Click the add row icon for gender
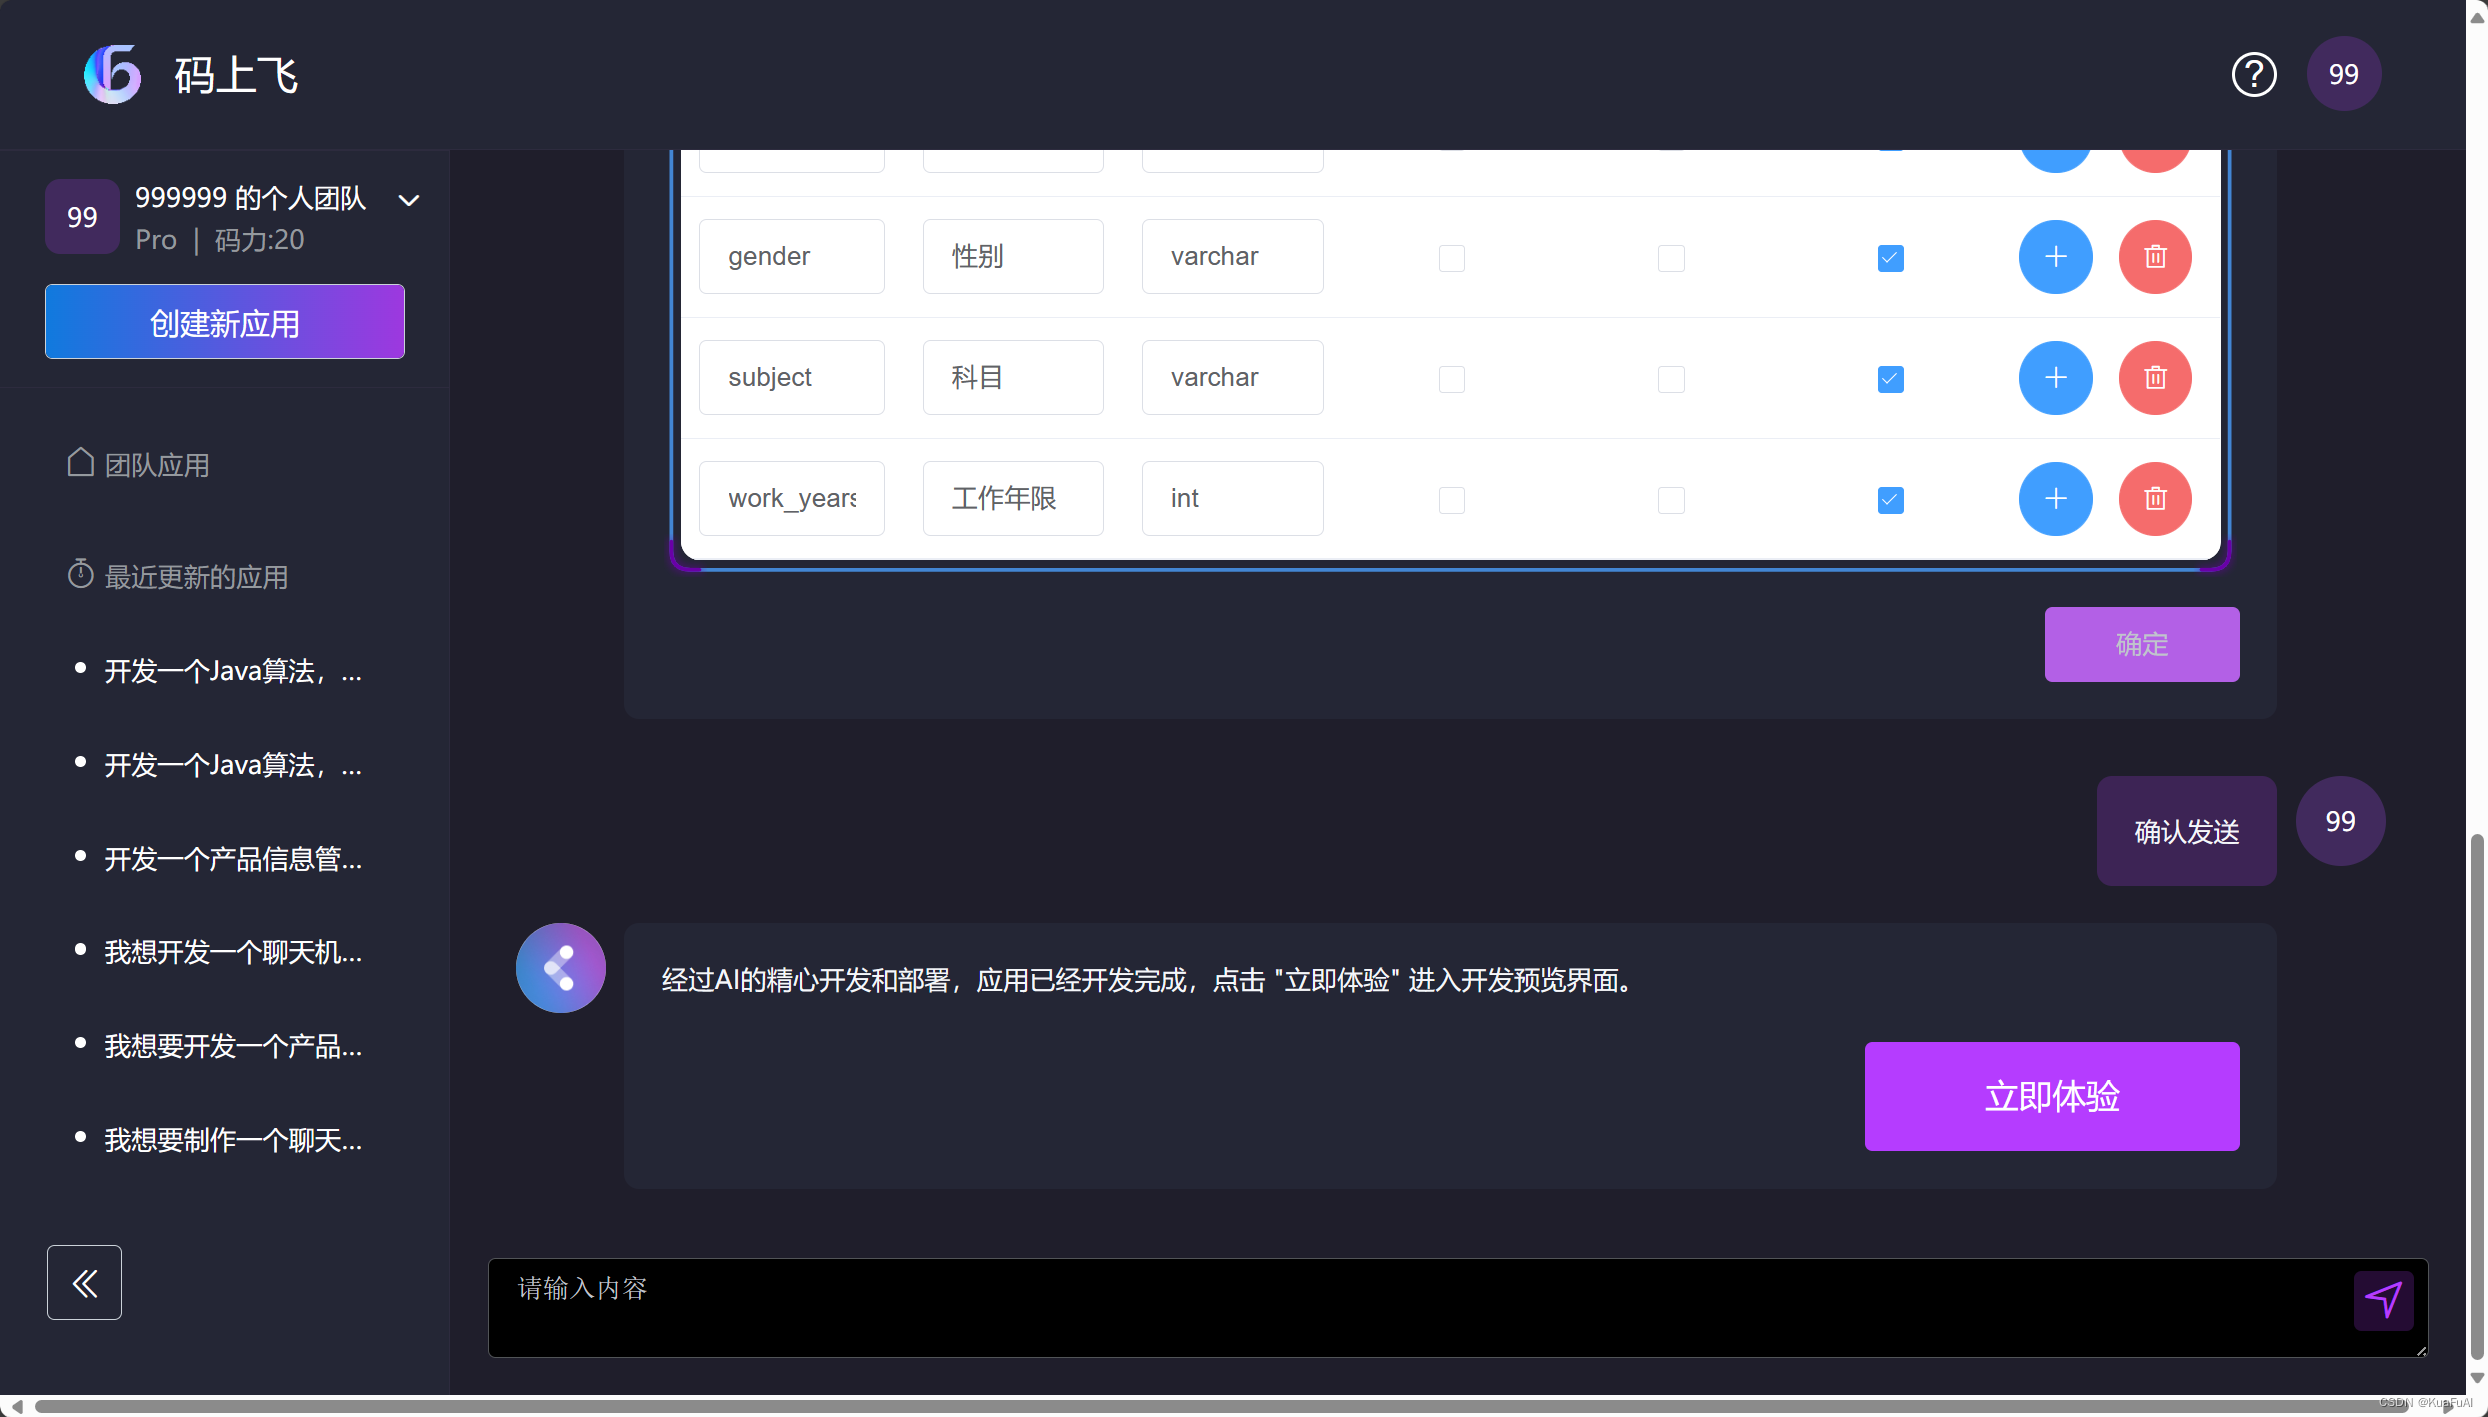2488x1417 pixels. coord(2055,257)
